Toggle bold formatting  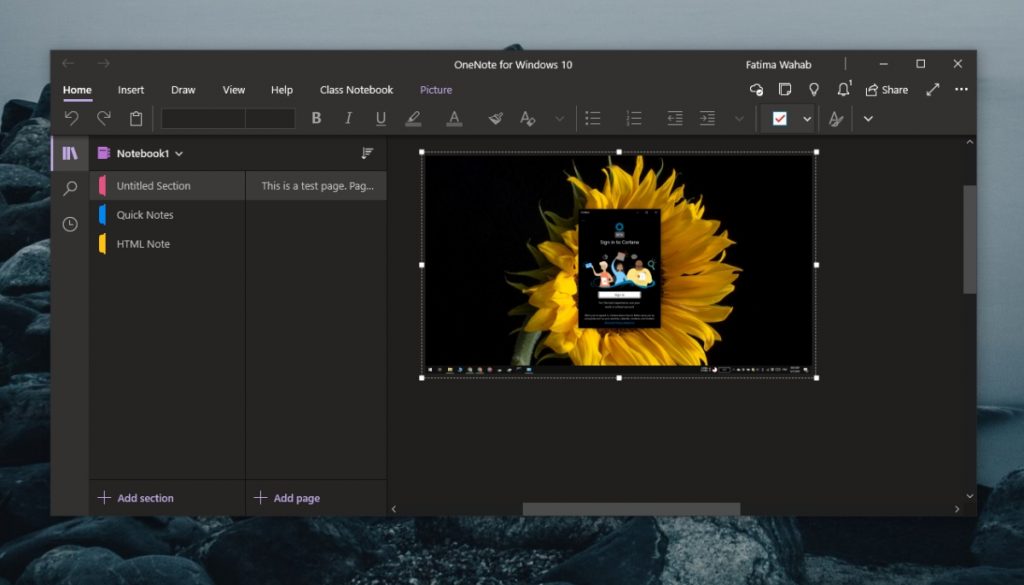click(x=316, y=118)
